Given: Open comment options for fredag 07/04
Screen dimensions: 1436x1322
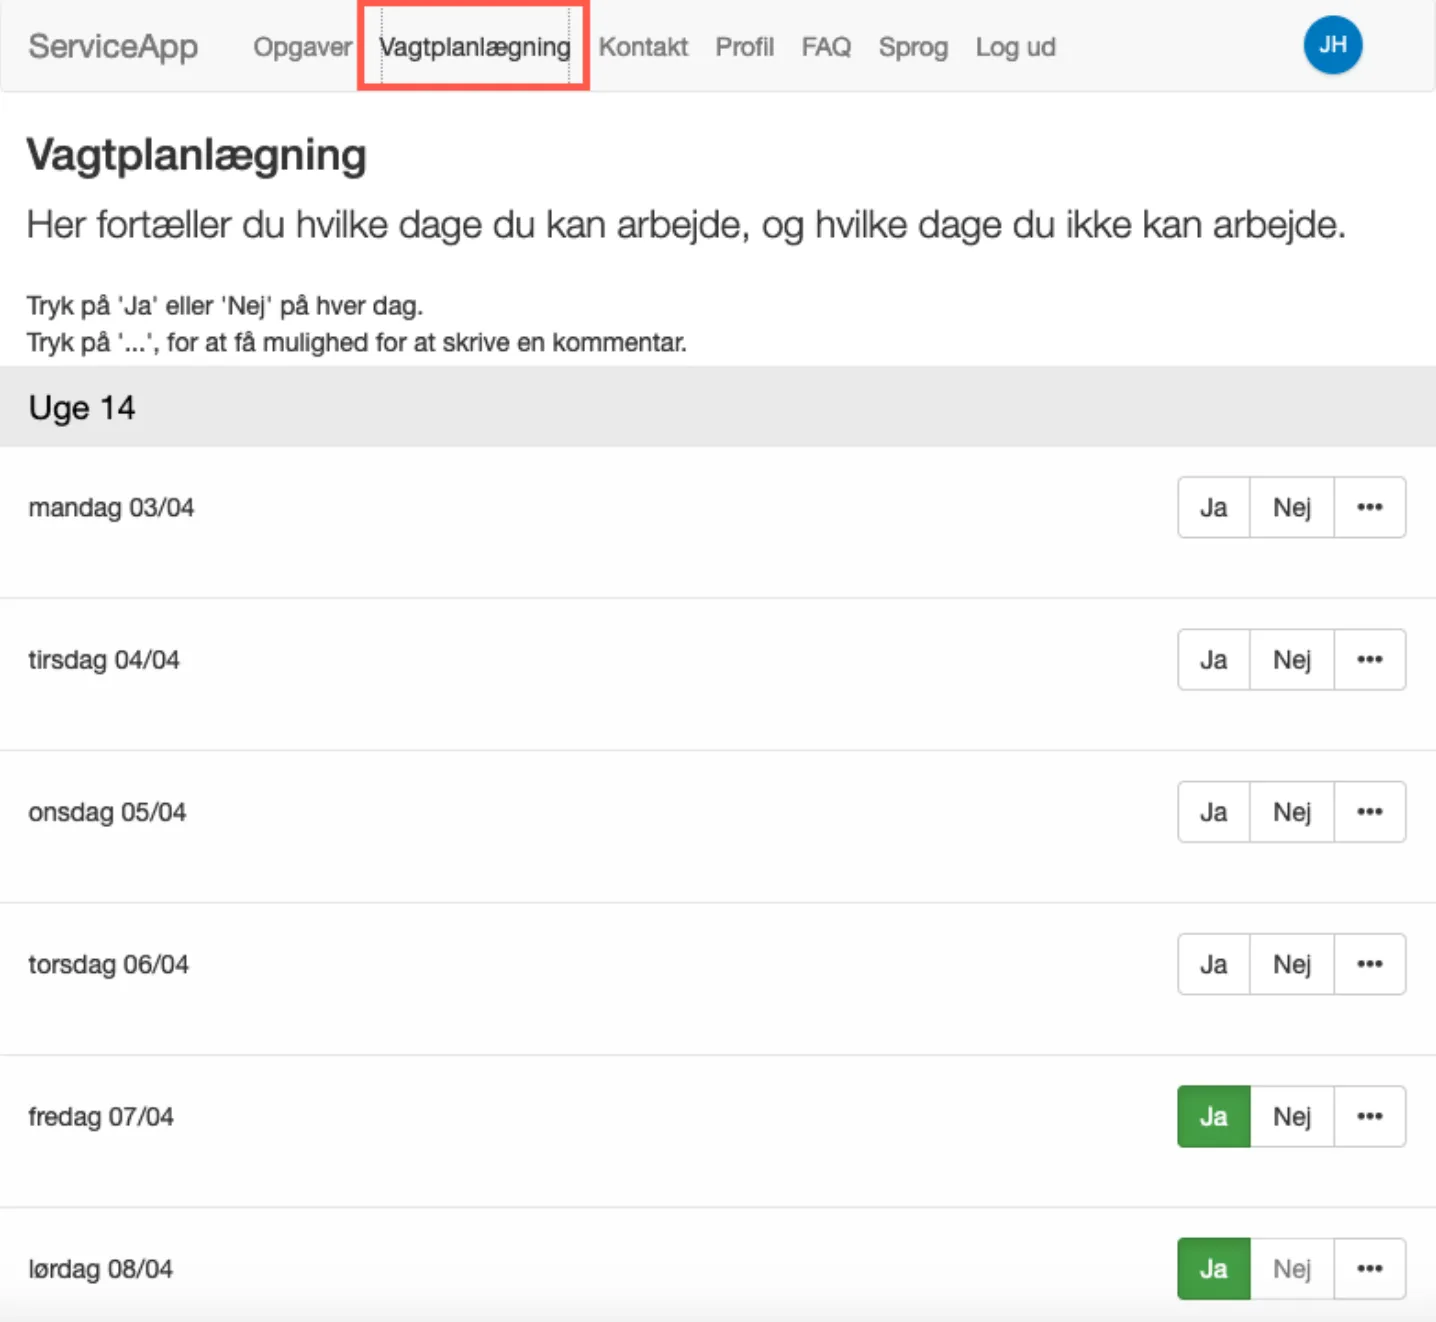Looking at the screenshot, I should pos(1370,1117).
